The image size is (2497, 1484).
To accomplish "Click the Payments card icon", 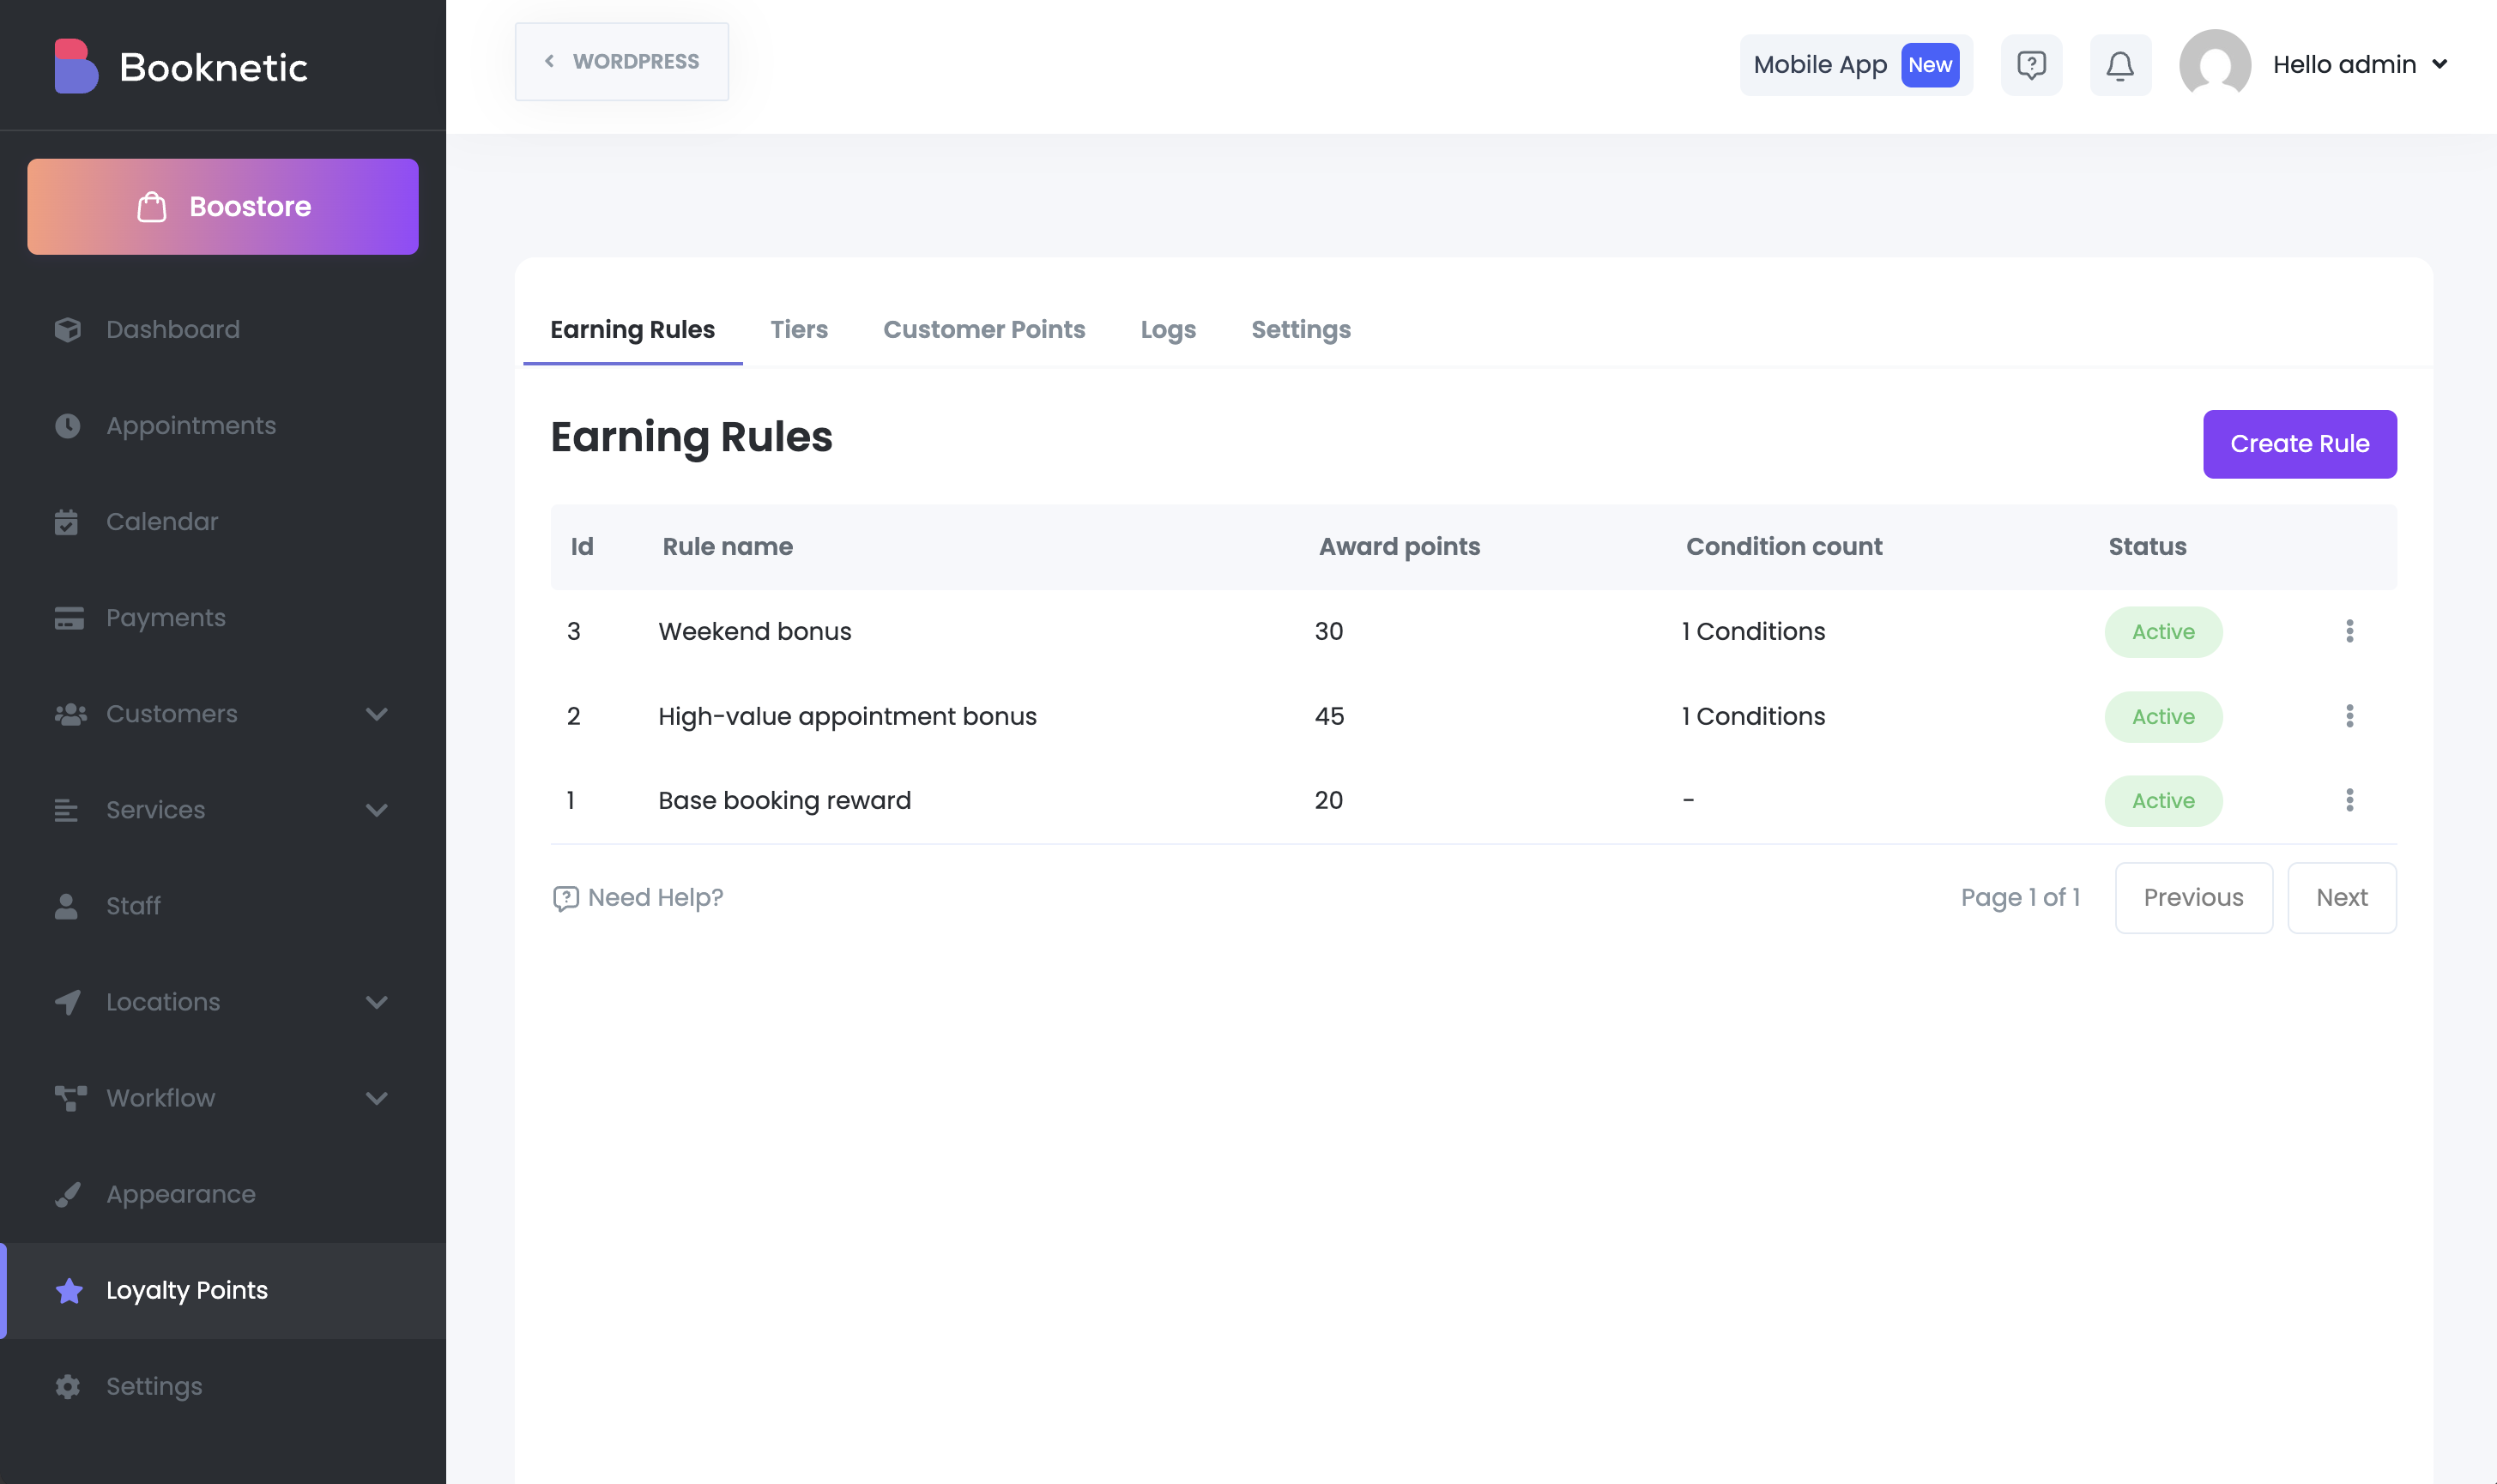I will [67, 618].
